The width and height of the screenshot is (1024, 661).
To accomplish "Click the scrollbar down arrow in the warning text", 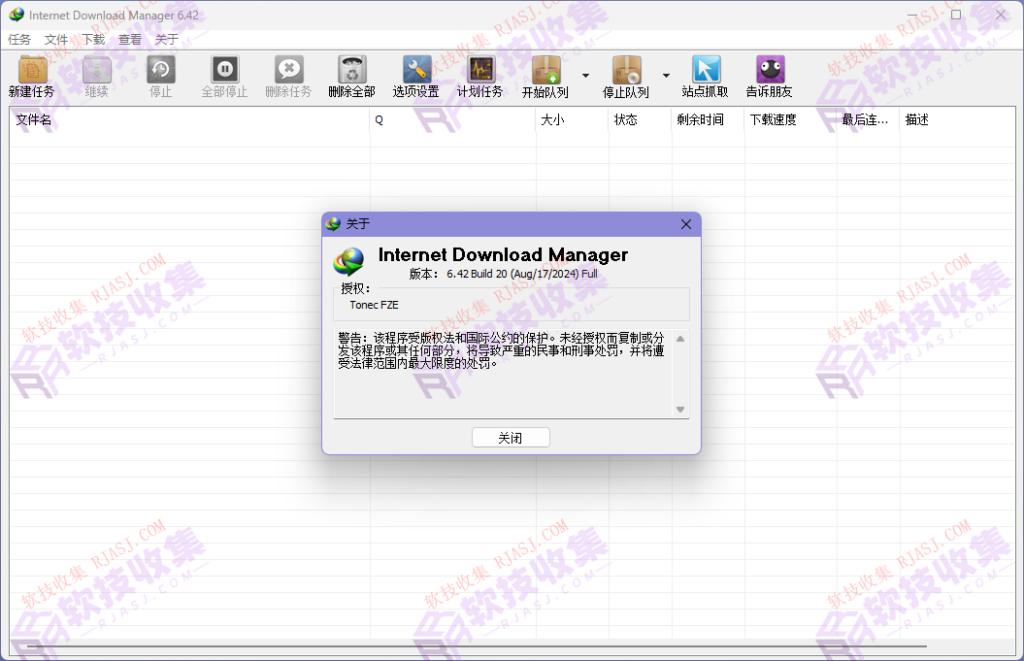I will pyautogui.click(x=681, y=408).
